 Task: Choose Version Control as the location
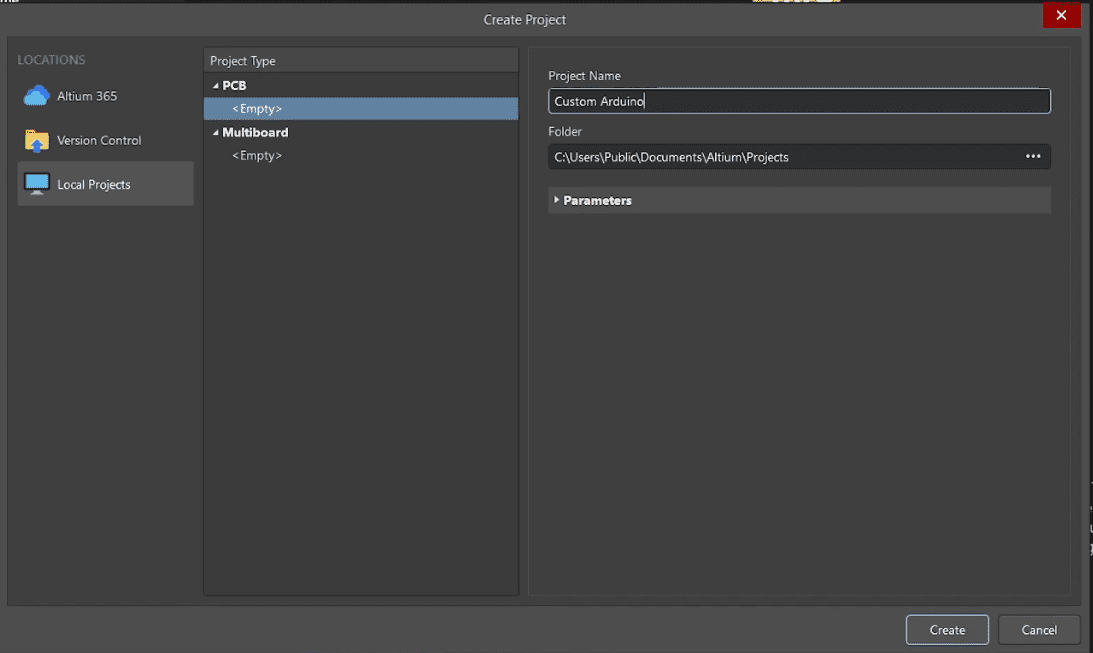tap(99, 141)
